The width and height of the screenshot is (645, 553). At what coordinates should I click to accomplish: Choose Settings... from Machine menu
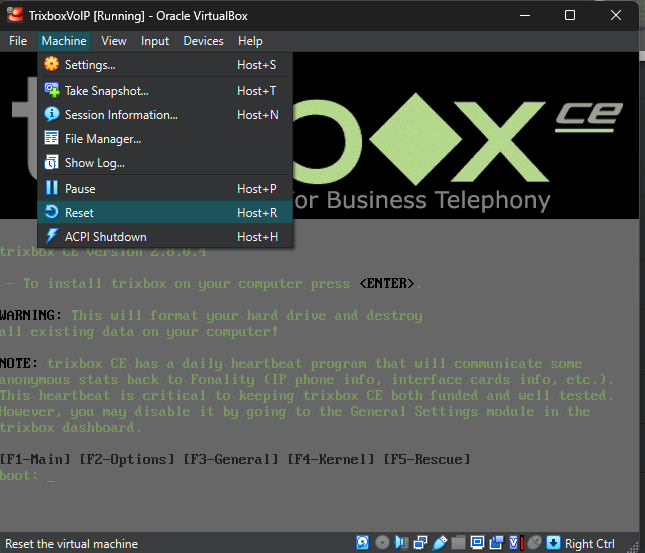165,65
